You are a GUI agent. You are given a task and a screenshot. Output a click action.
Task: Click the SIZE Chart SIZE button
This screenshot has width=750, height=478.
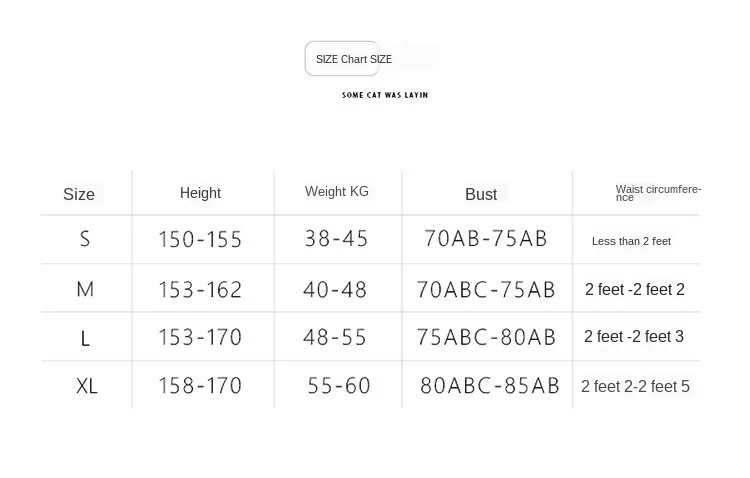point(343,59)
